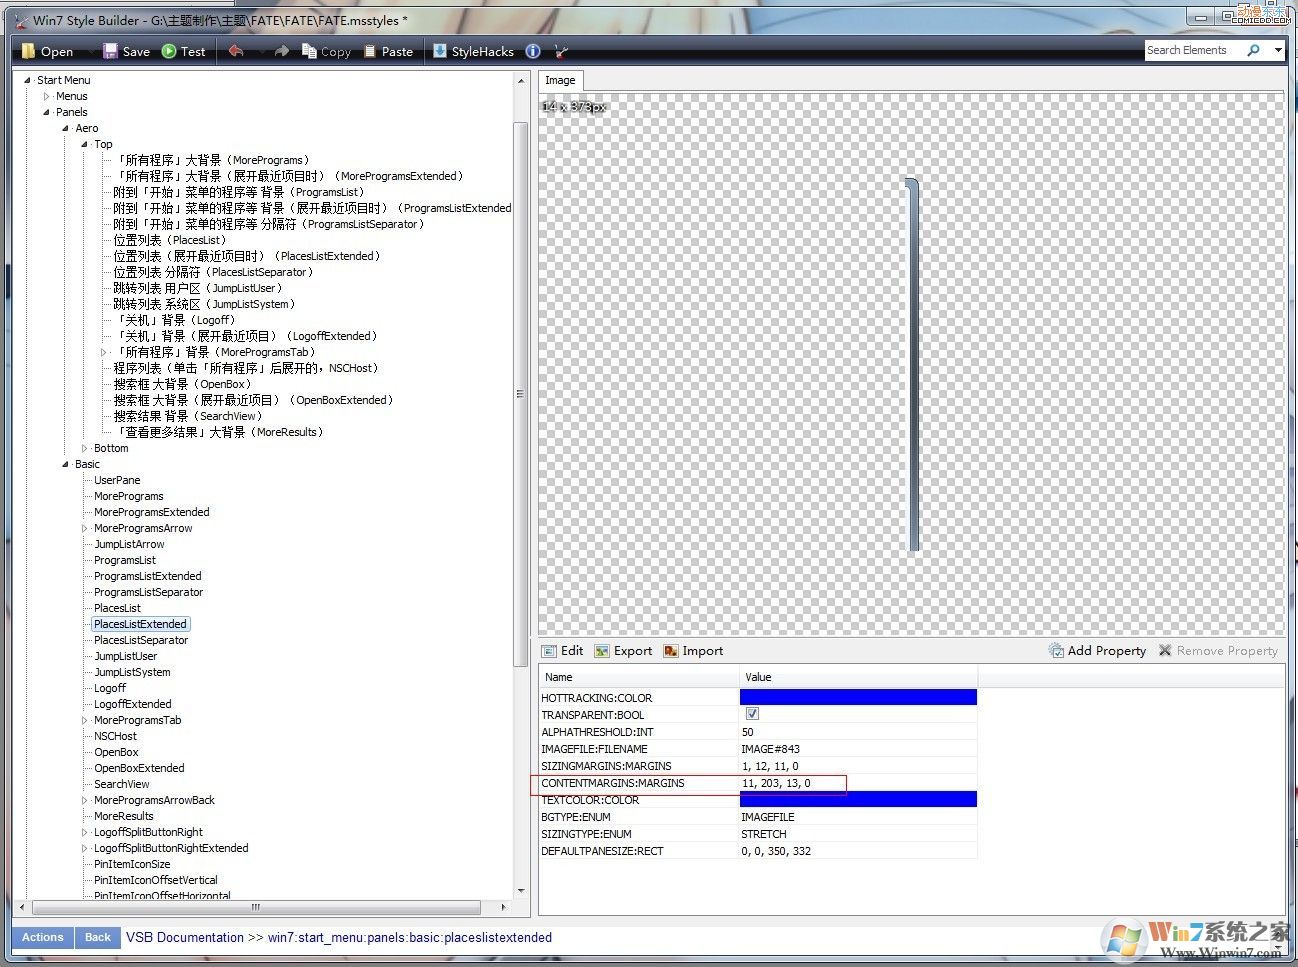Click the Undo arrow icon
The image size is (1298, 967).
236,51
